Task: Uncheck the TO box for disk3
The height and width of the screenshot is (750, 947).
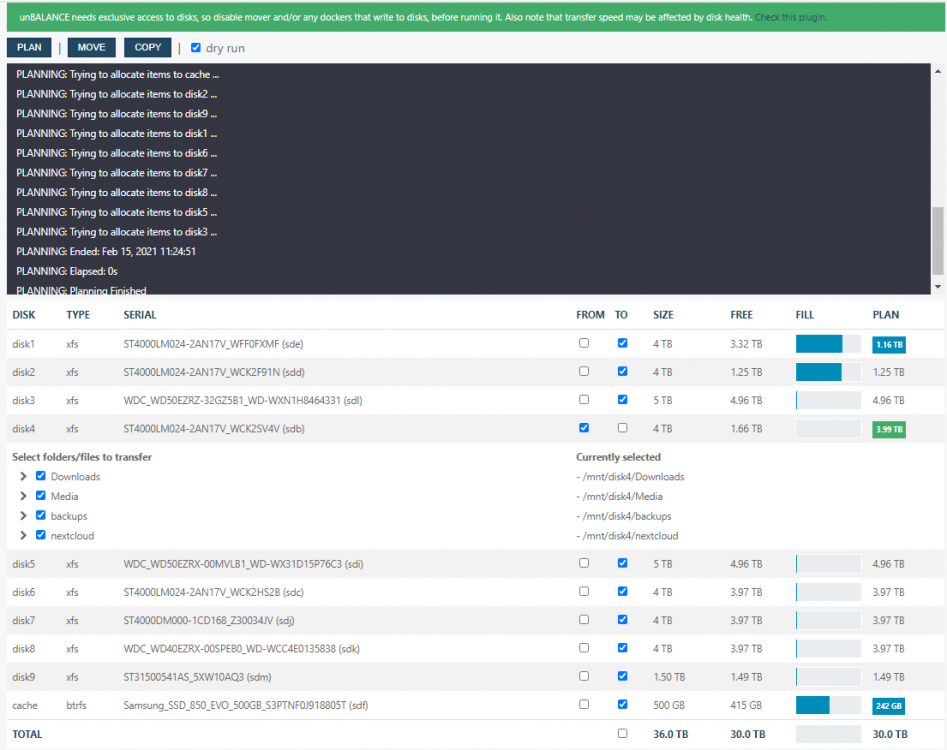Action: (x=622, y=399)
